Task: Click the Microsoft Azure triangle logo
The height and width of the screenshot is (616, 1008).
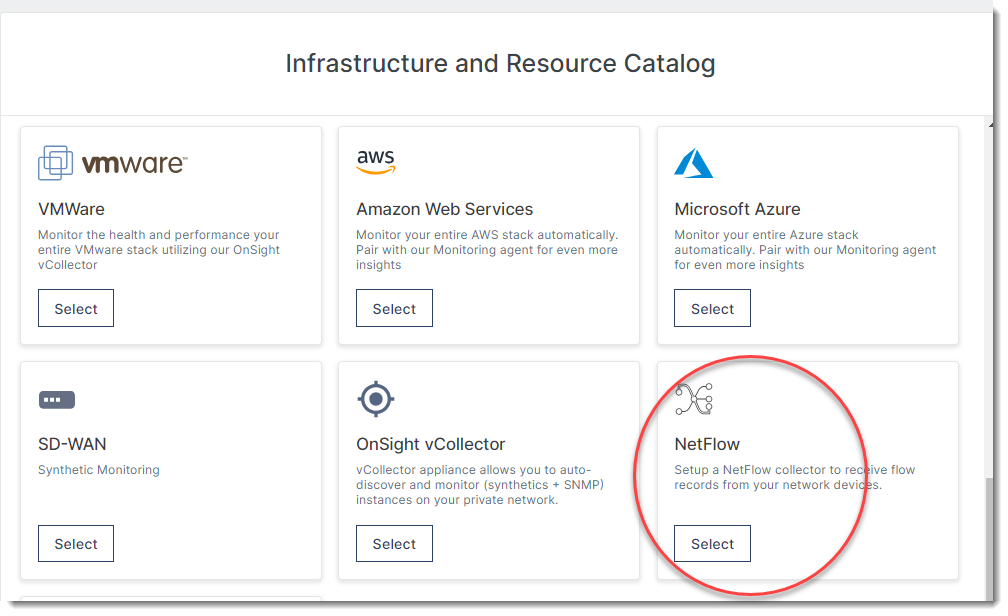Action: pos(693,162)
